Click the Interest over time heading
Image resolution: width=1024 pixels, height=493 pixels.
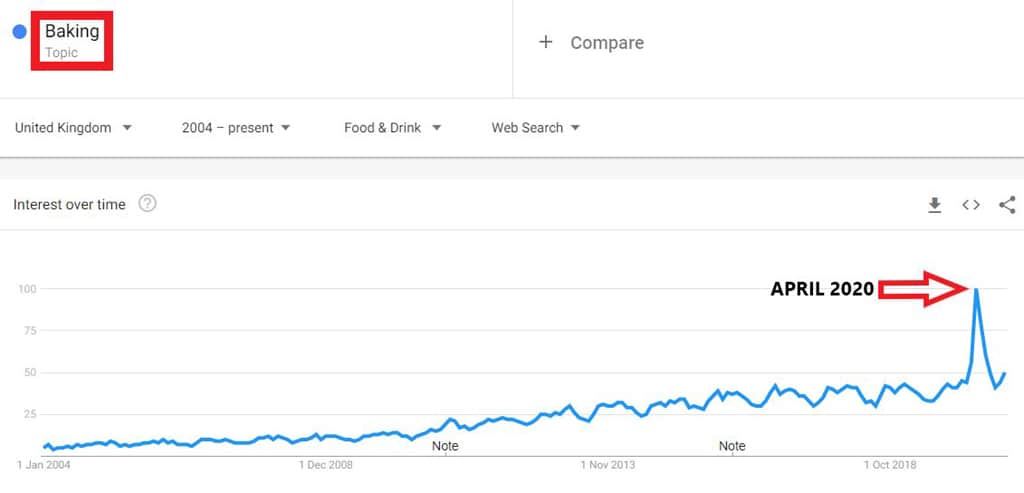(x=69, y=204)
